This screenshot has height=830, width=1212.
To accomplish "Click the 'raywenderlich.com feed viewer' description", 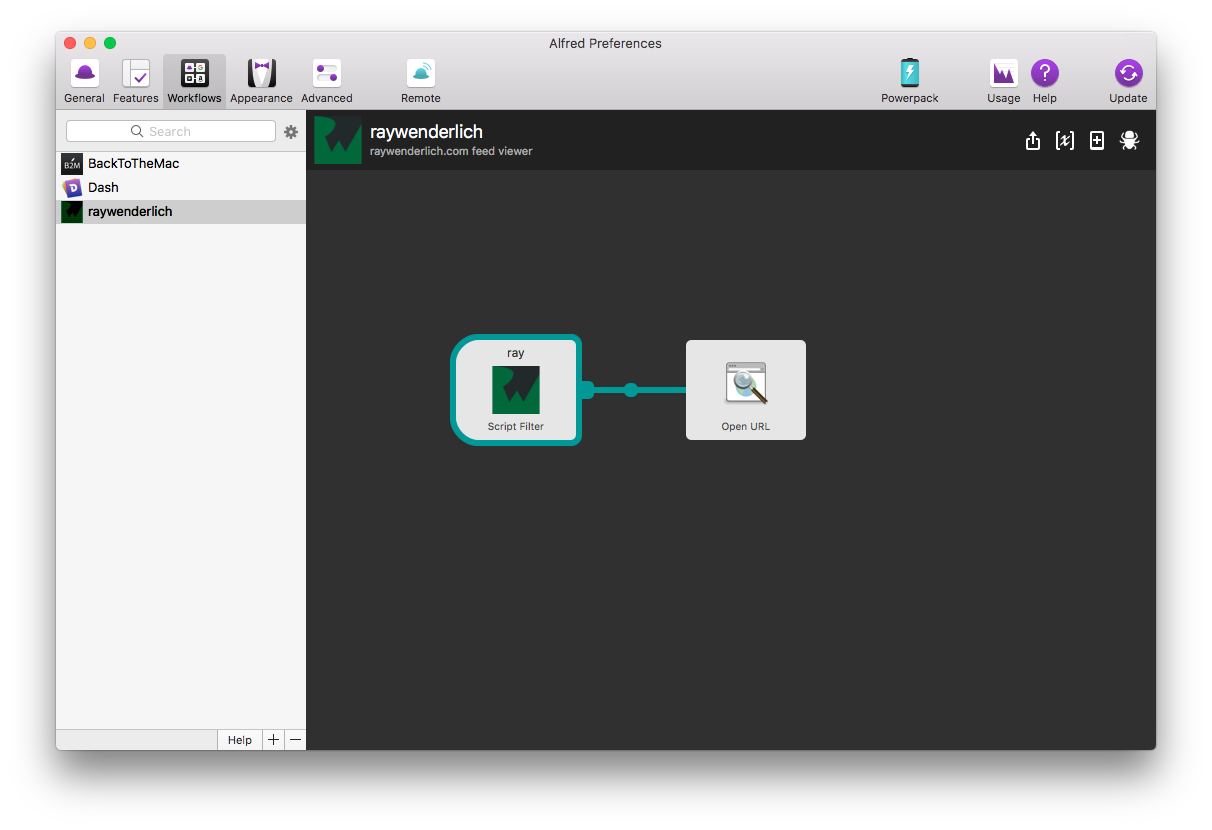I will pos(451,151).
